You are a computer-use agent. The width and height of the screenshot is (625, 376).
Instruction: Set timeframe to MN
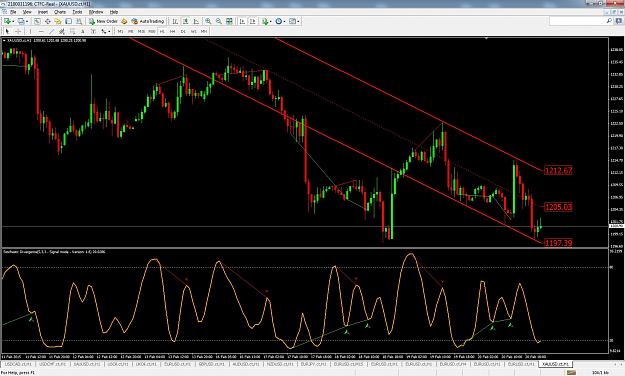tap(204, 31)
